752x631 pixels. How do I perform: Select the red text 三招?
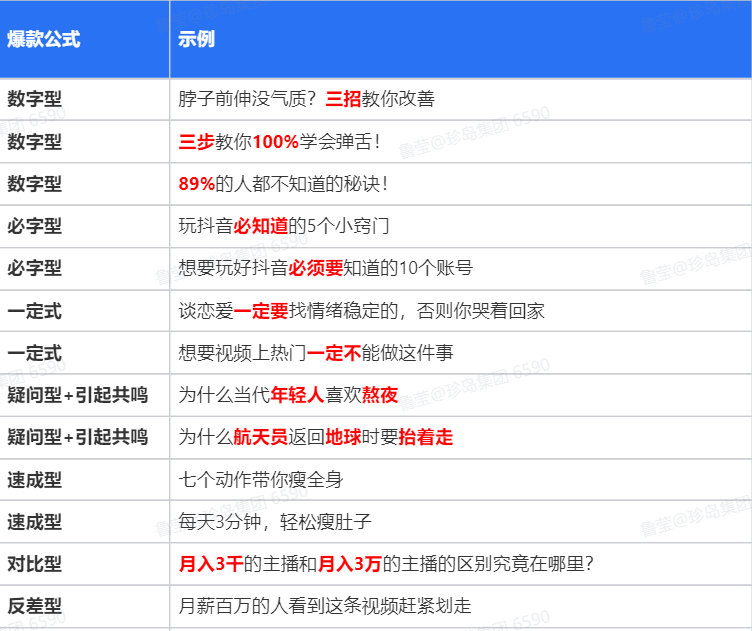(x=342, y=99)
